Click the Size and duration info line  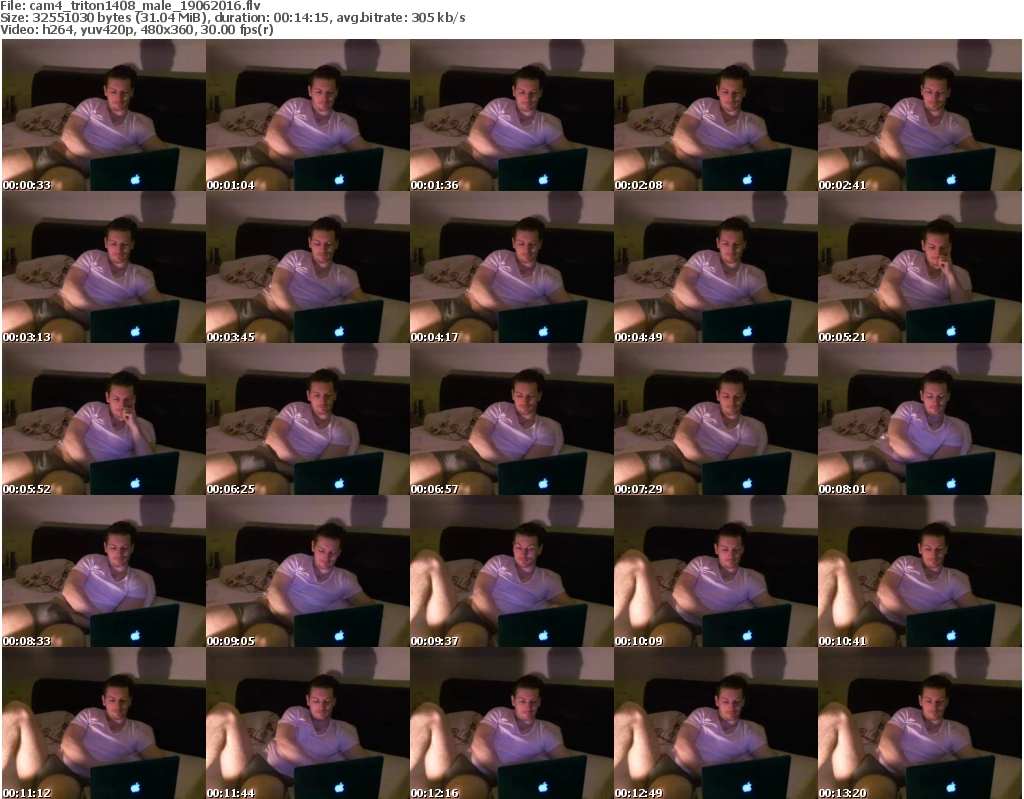[x=232, y=18]
